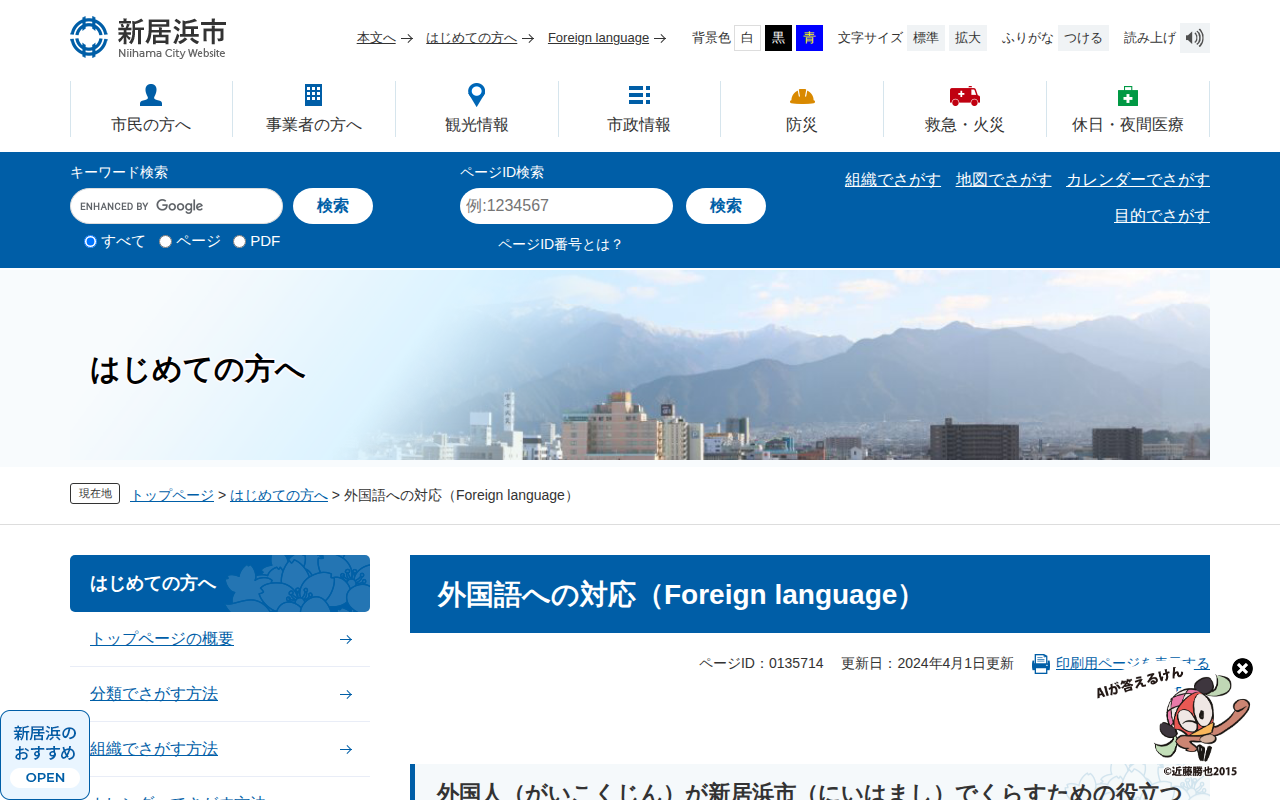Open Foreign language header link
Viewport: 1280px width, 800px height.
click(x=598, y=38)
